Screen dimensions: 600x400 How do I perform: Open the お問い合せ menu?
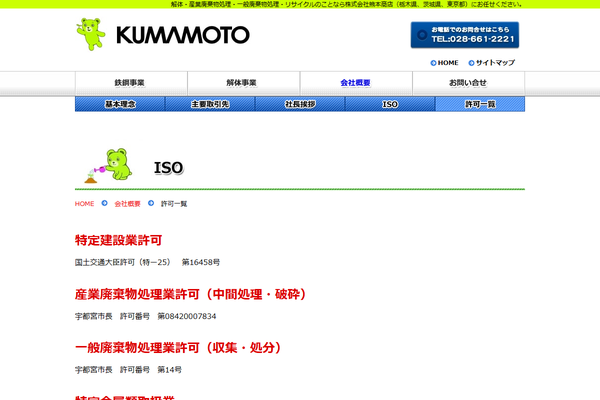click(x=469, y=83)
